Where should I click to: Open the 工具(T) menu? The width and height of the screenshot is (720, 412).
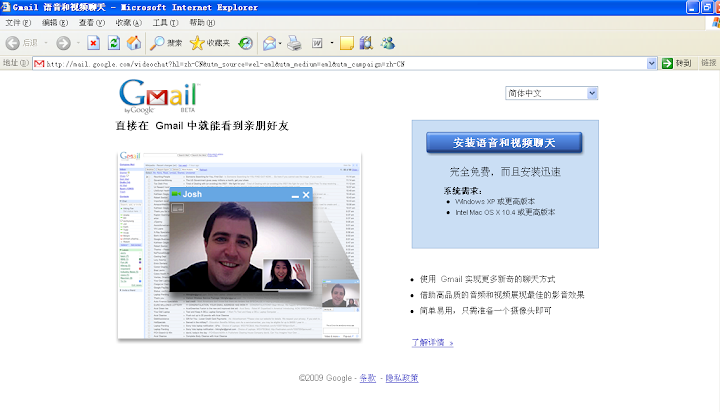coord(165,23)
